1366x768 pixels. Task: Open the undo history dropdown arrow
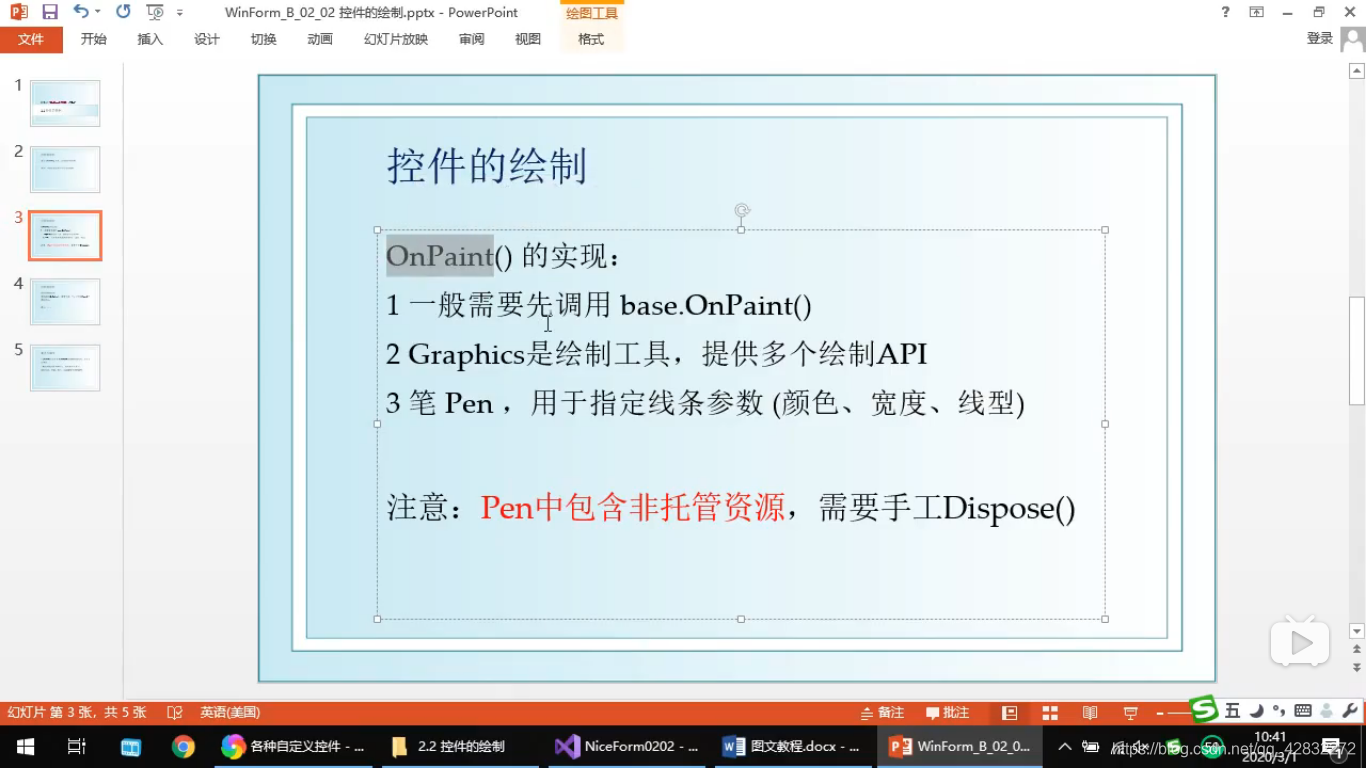click(x=97, y=12)
